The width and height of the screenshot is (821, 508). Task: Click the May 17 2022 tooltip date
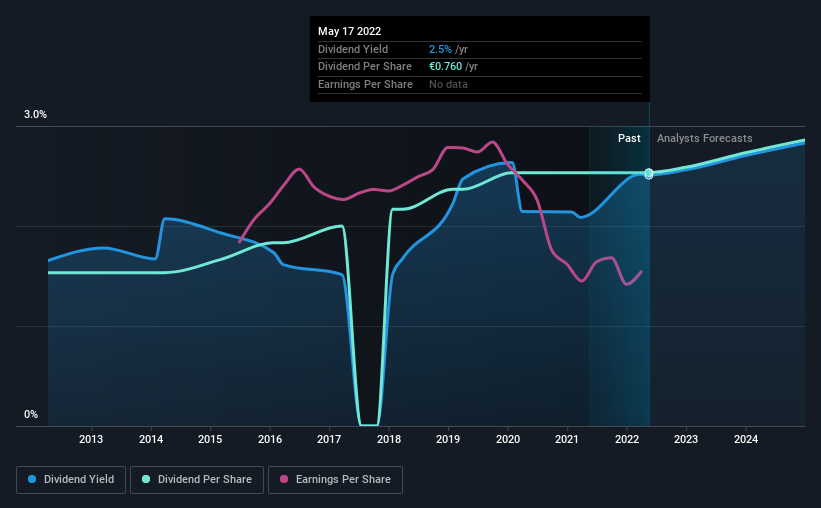coord(349,31)
